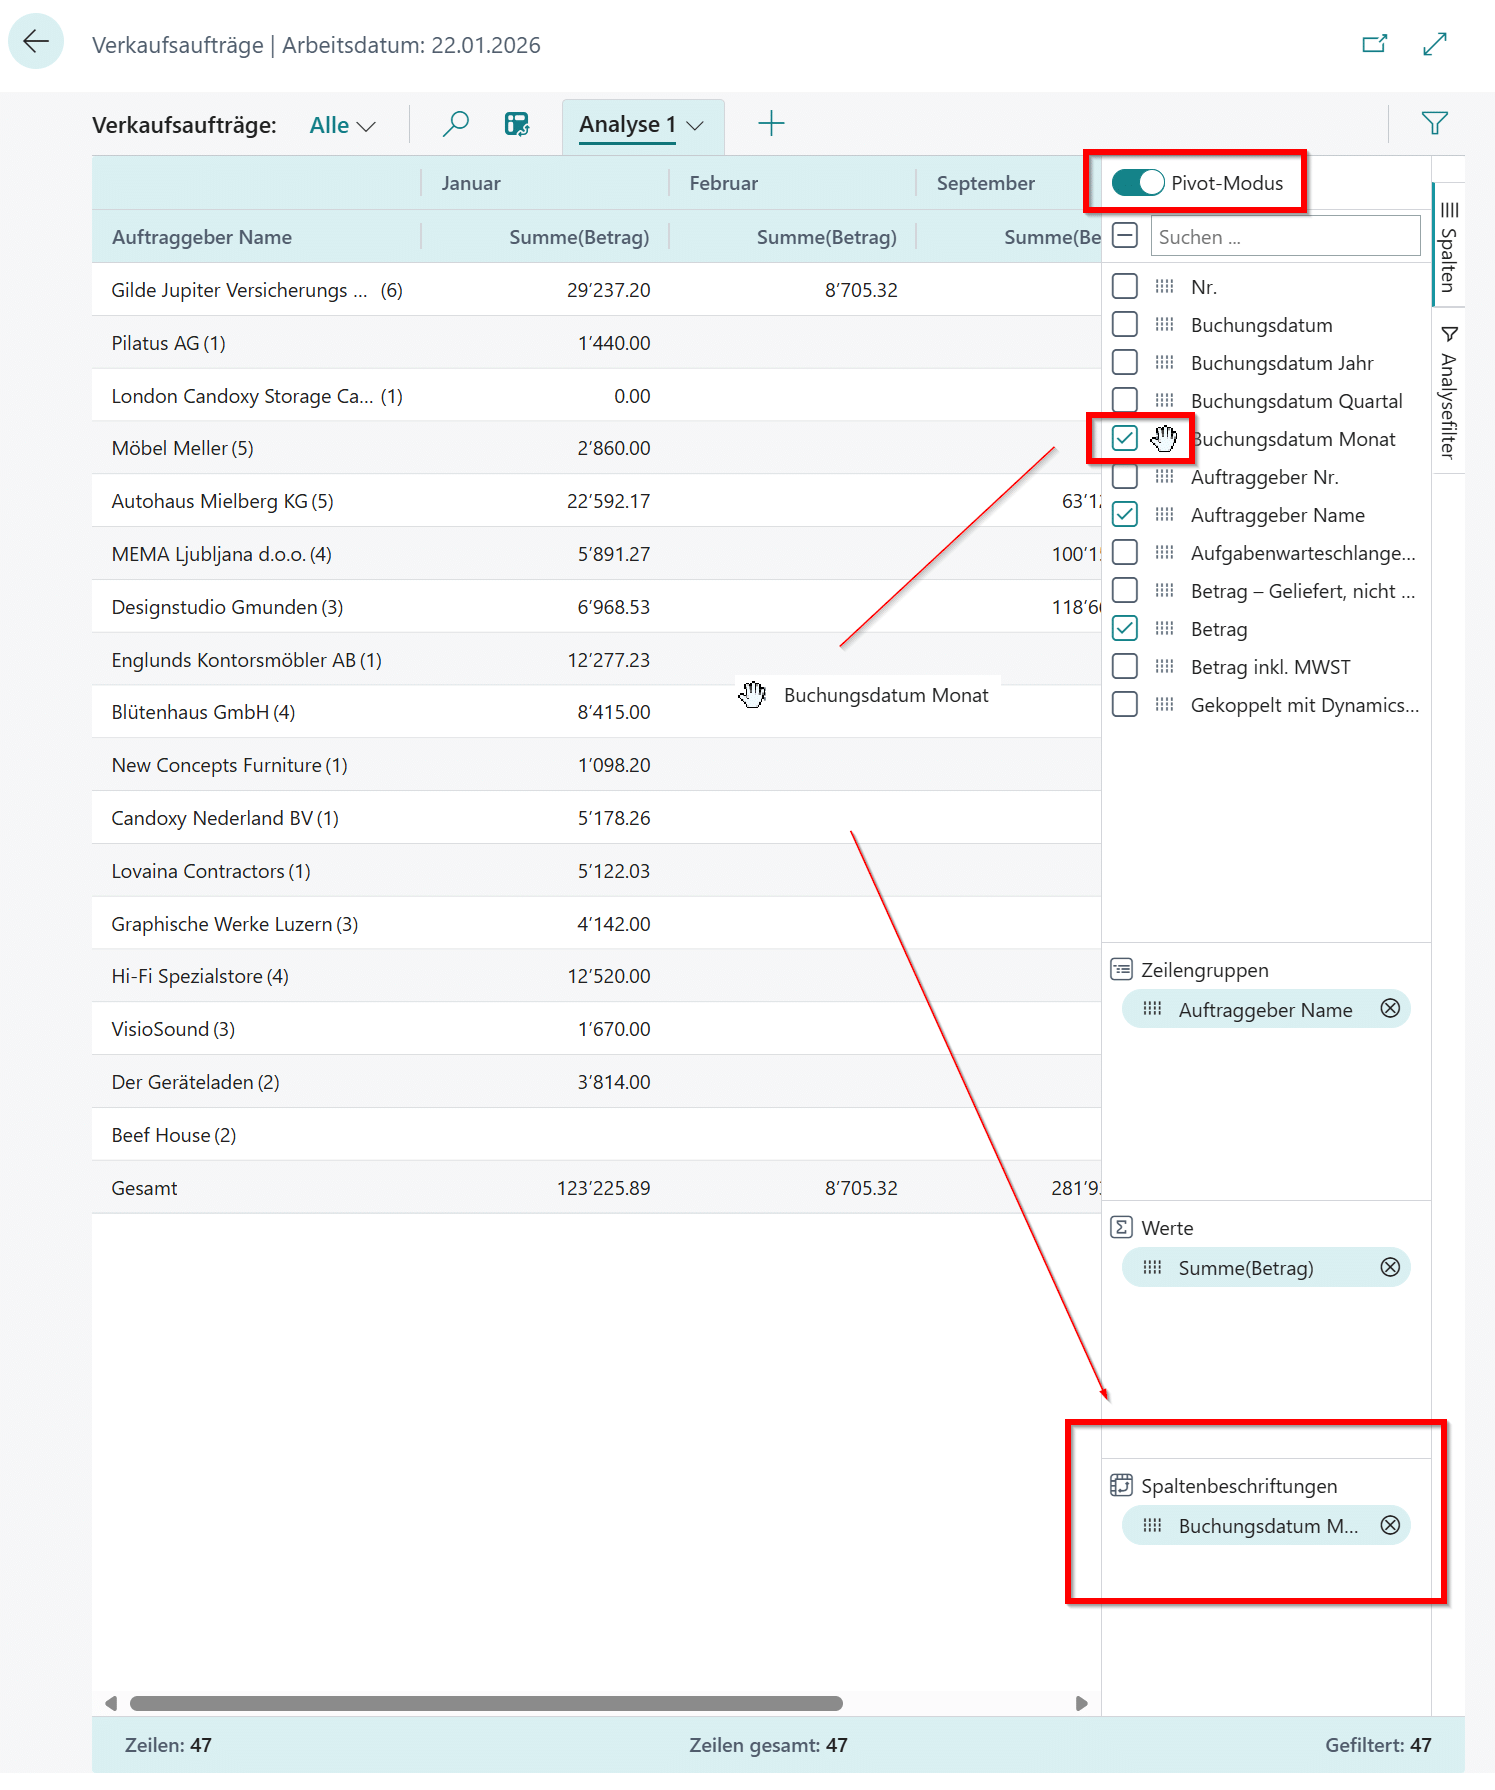Switch to the Analysefilter side tab
This screenshot has height=1790, width=1495.
click(x=1448, y=392)
